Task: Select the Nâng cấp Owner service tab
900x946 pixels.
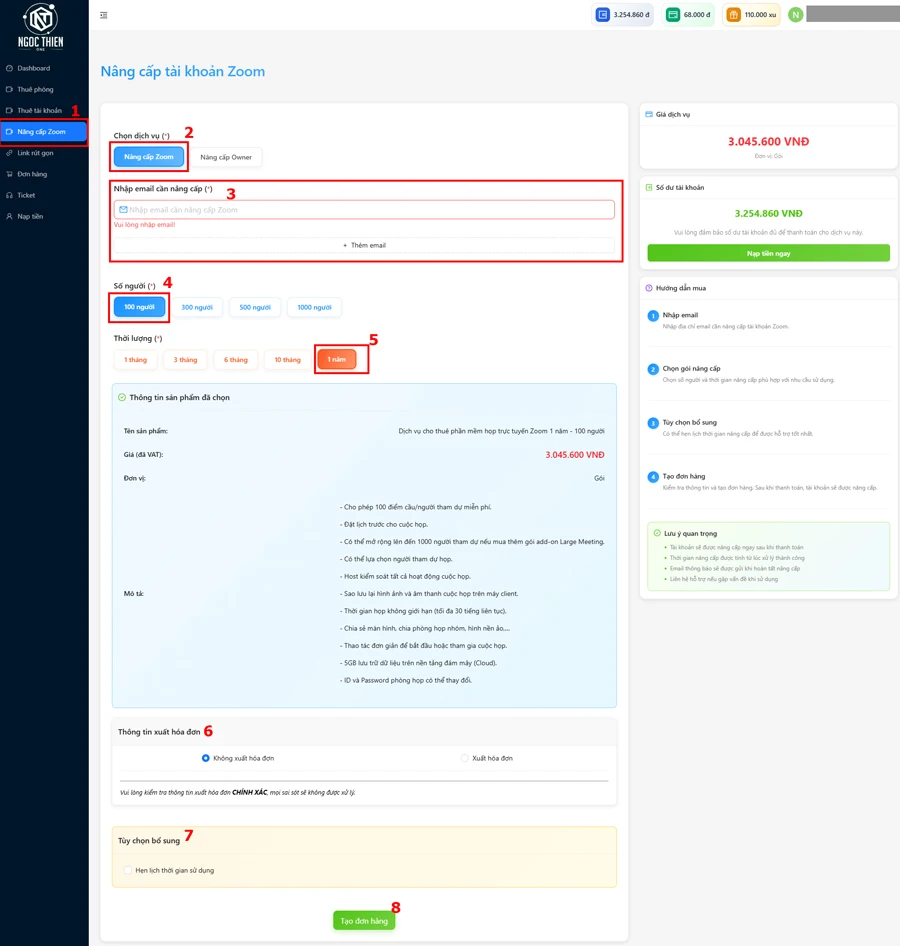Action: click(226, 157)
